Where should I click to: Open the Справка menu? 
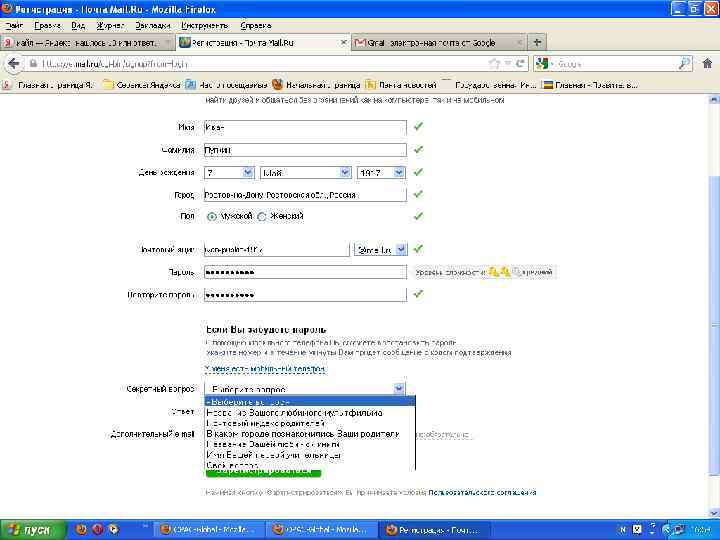(256, 26)
